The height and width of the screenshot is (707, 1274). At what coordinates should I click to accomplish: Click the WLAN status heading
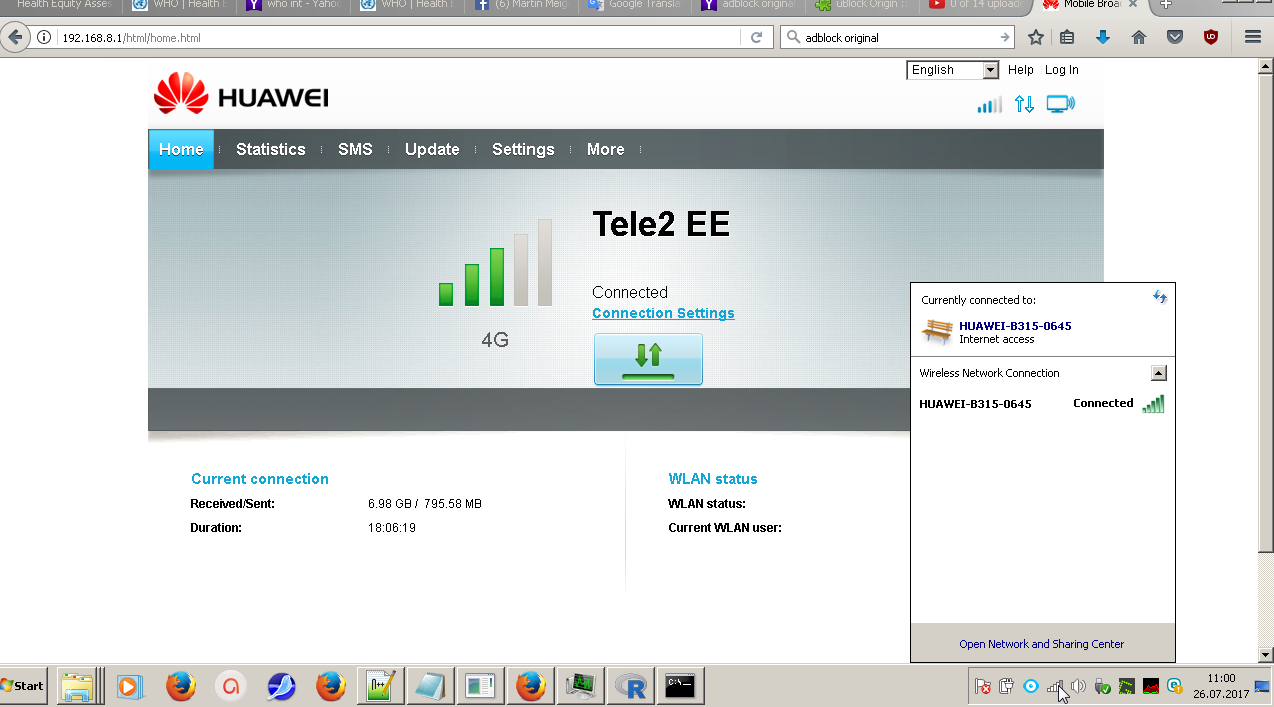(713, 479)
